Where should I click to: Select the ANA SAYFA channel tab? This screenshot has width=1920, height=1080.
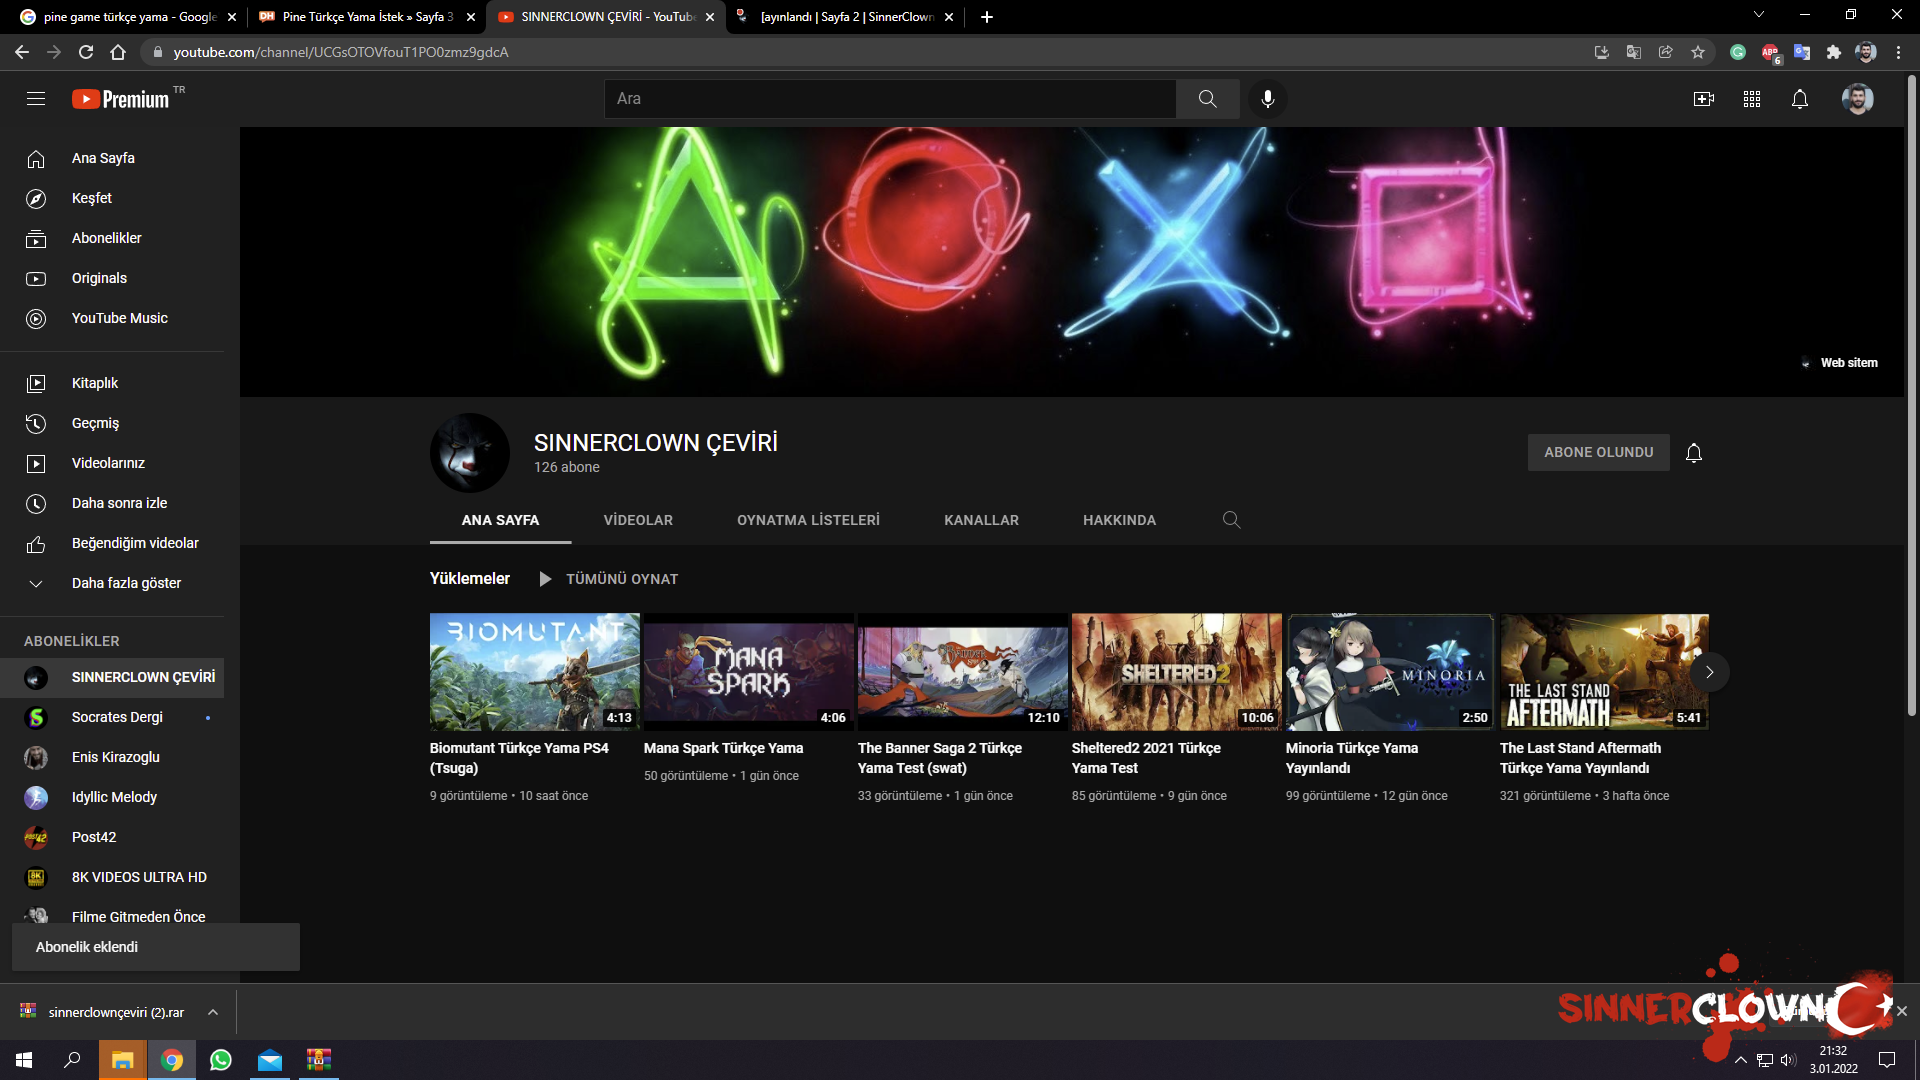pos(500,520)
